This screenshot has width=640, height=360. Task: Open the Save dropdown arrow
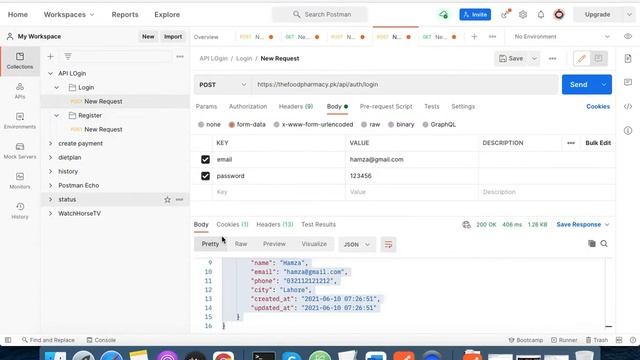(534, 59)
